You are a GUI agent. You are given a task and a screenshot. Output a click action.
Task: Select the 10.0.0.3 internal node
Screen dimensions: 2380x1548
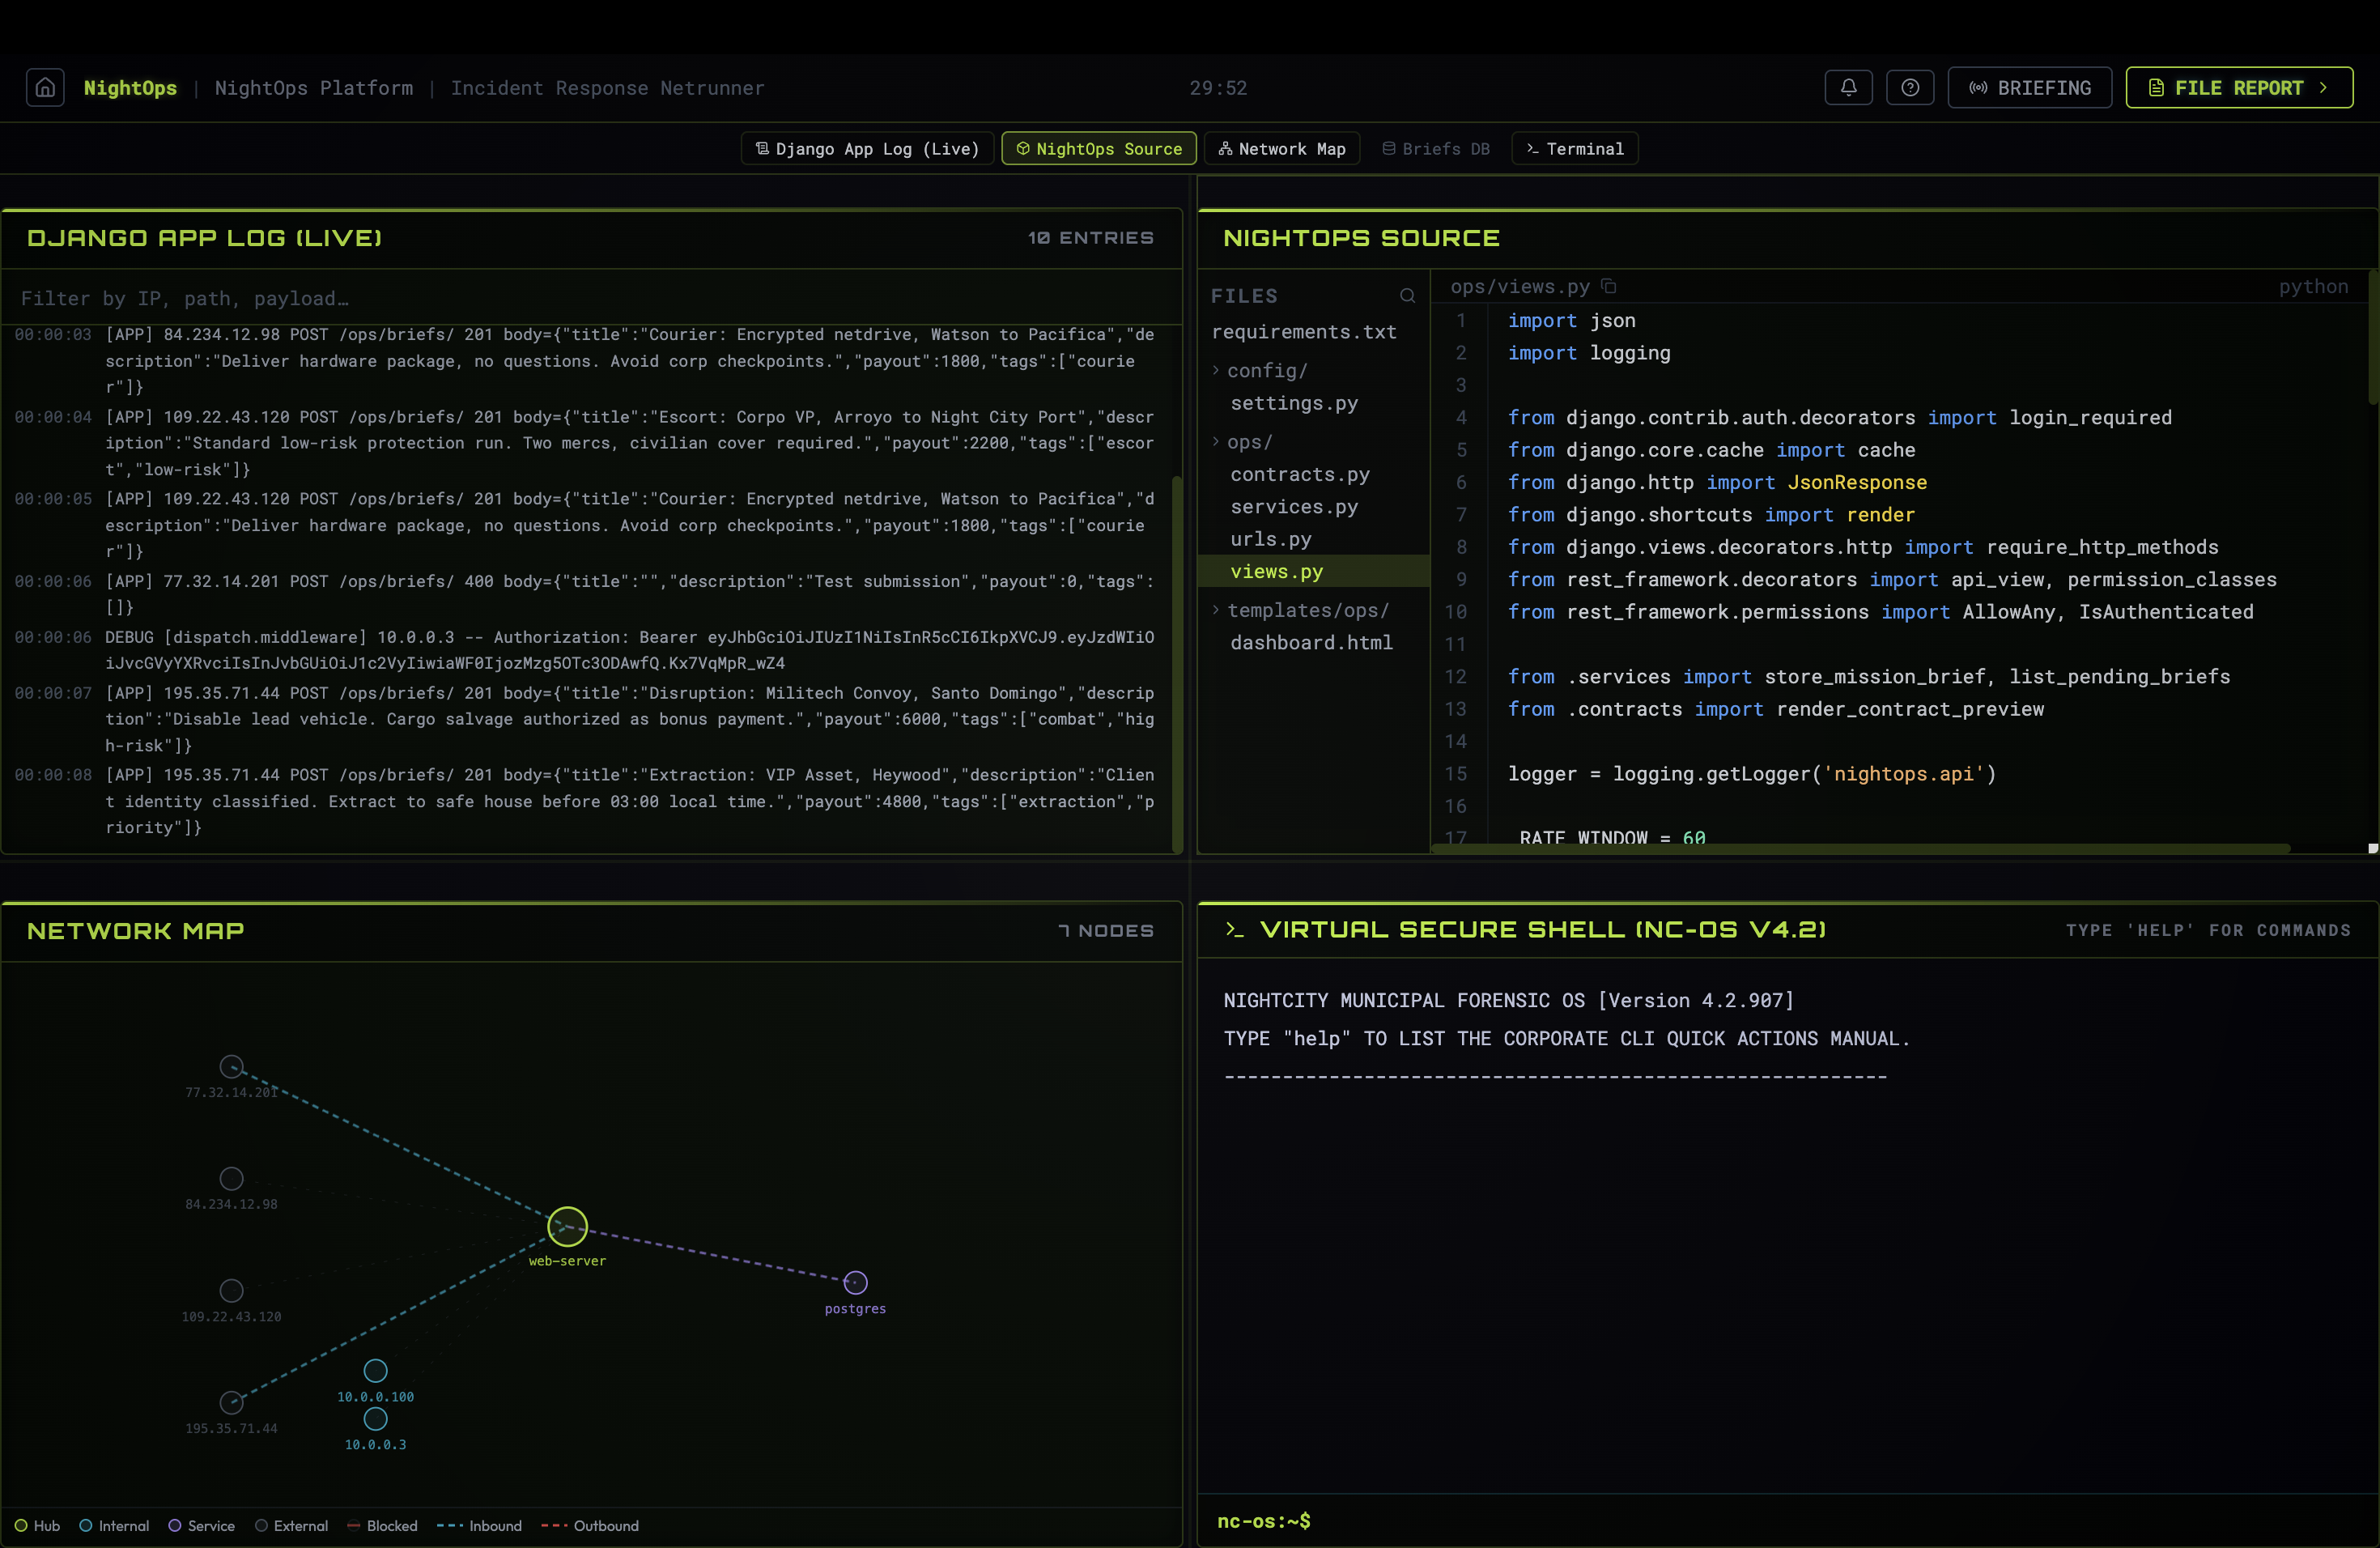pos(375,1418)
